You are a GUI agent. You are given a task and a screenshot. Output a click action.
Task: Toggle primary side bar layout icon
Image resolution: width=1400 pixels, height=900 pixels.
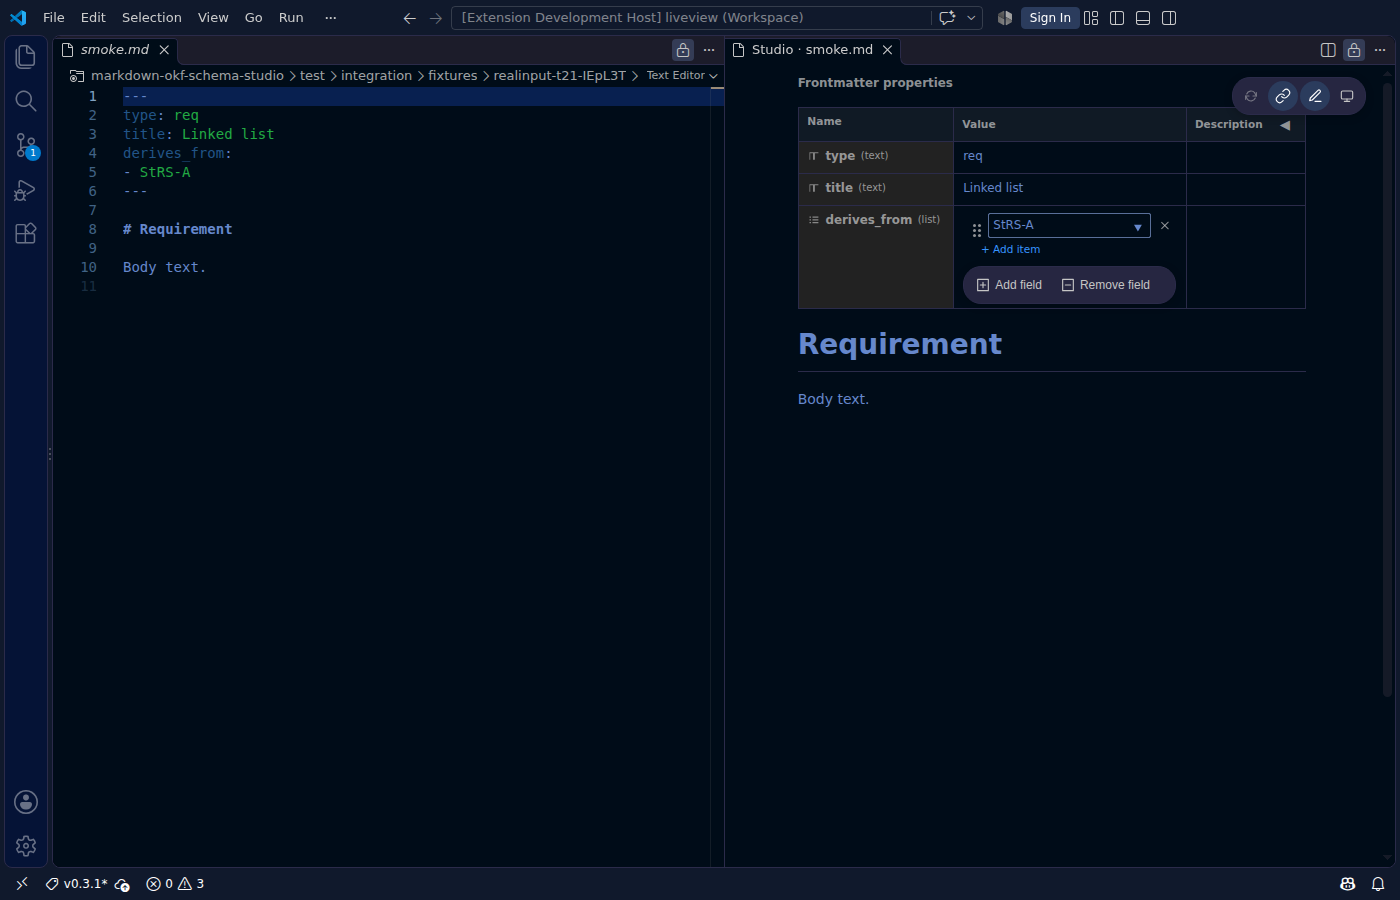click(x=1117, y=18)
